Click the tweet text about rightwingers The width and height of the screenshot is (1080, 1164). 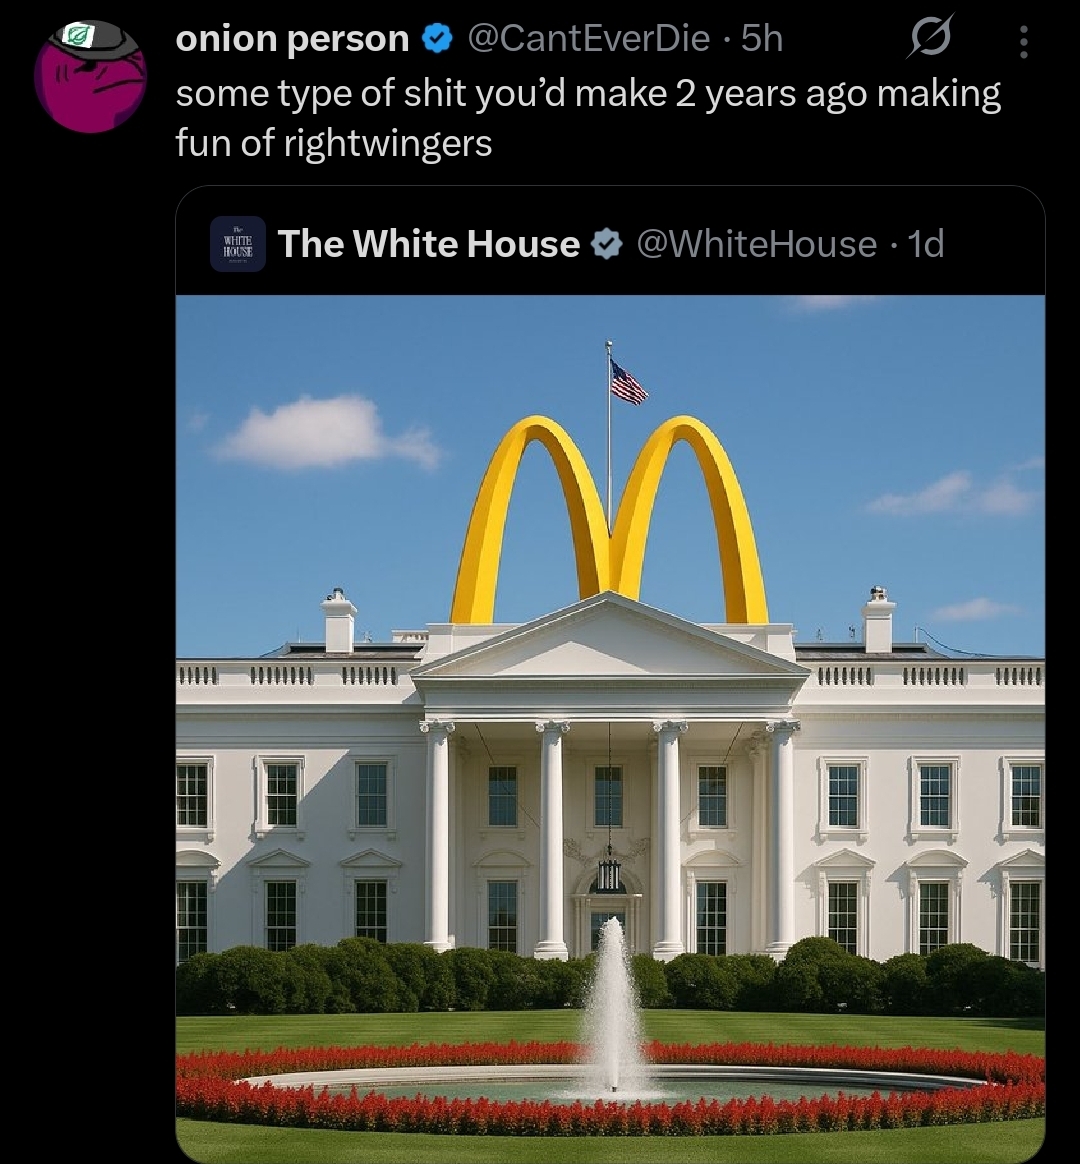tap(588, 118)
